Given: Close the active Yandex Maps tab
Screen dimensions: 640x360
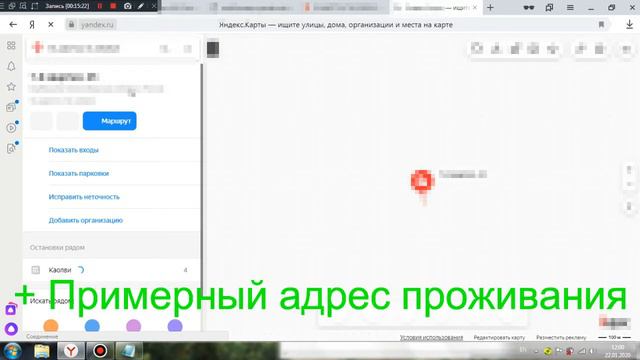Looking at the screenshot, I should pyautogui.click(x=475, y=7).
